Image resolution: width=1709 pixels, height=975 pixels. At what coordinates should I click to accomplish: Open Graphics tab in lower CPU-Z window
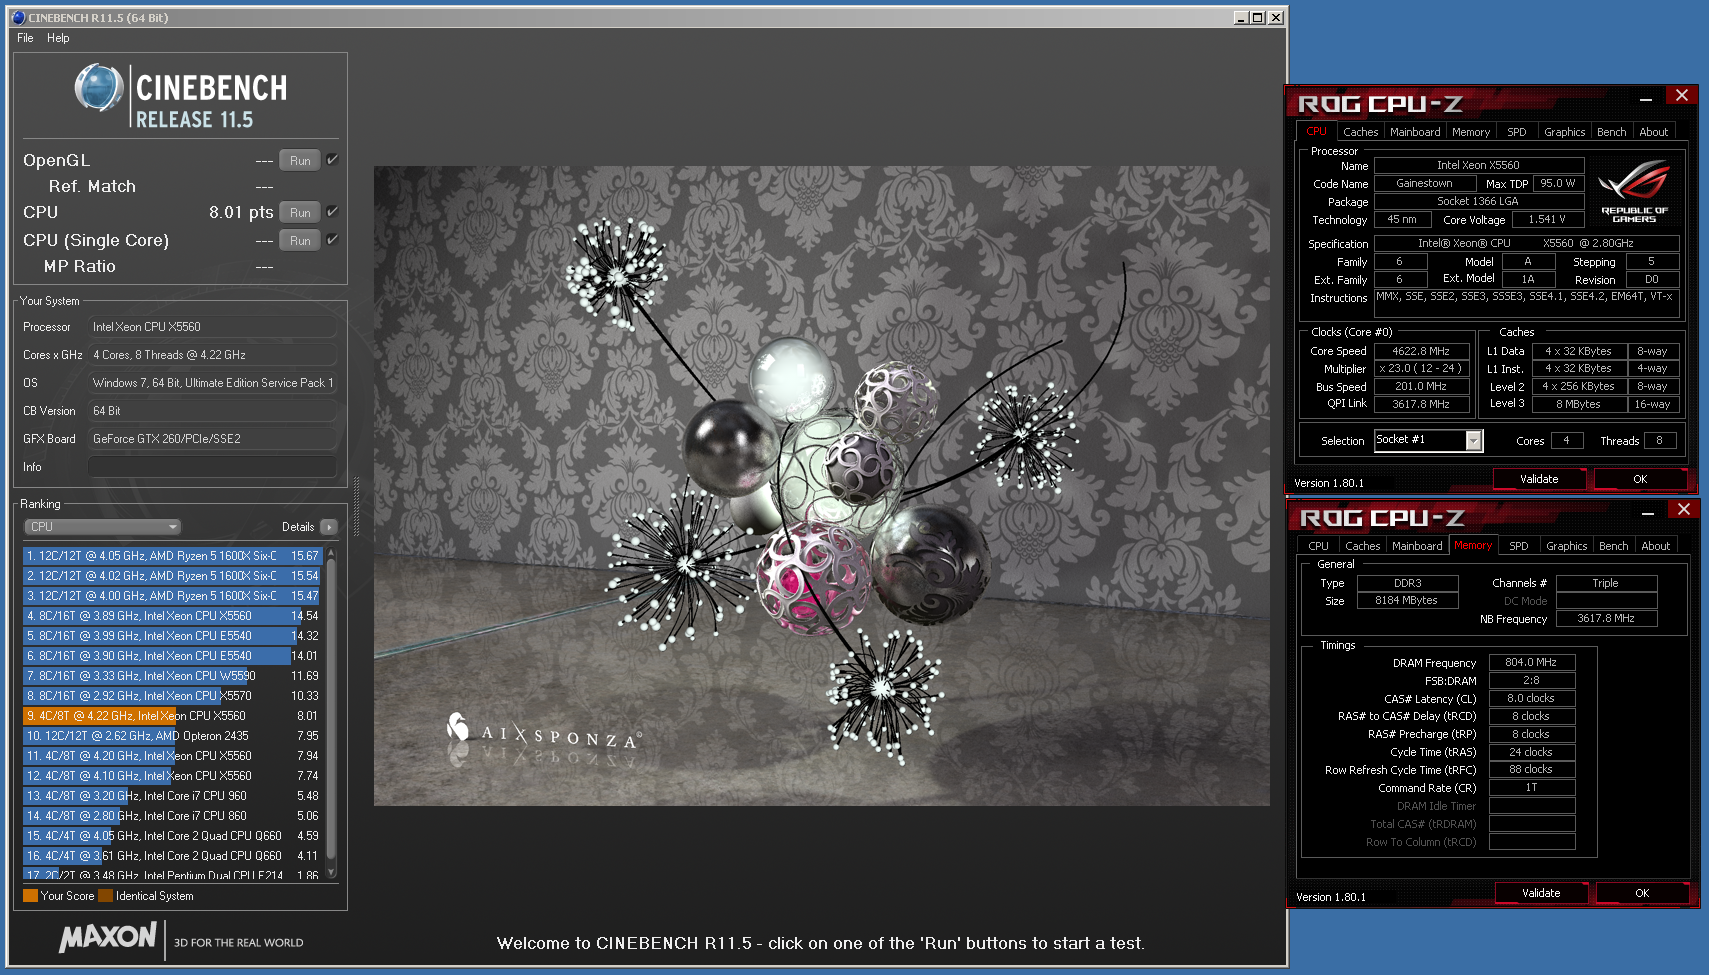(1566, 546)
